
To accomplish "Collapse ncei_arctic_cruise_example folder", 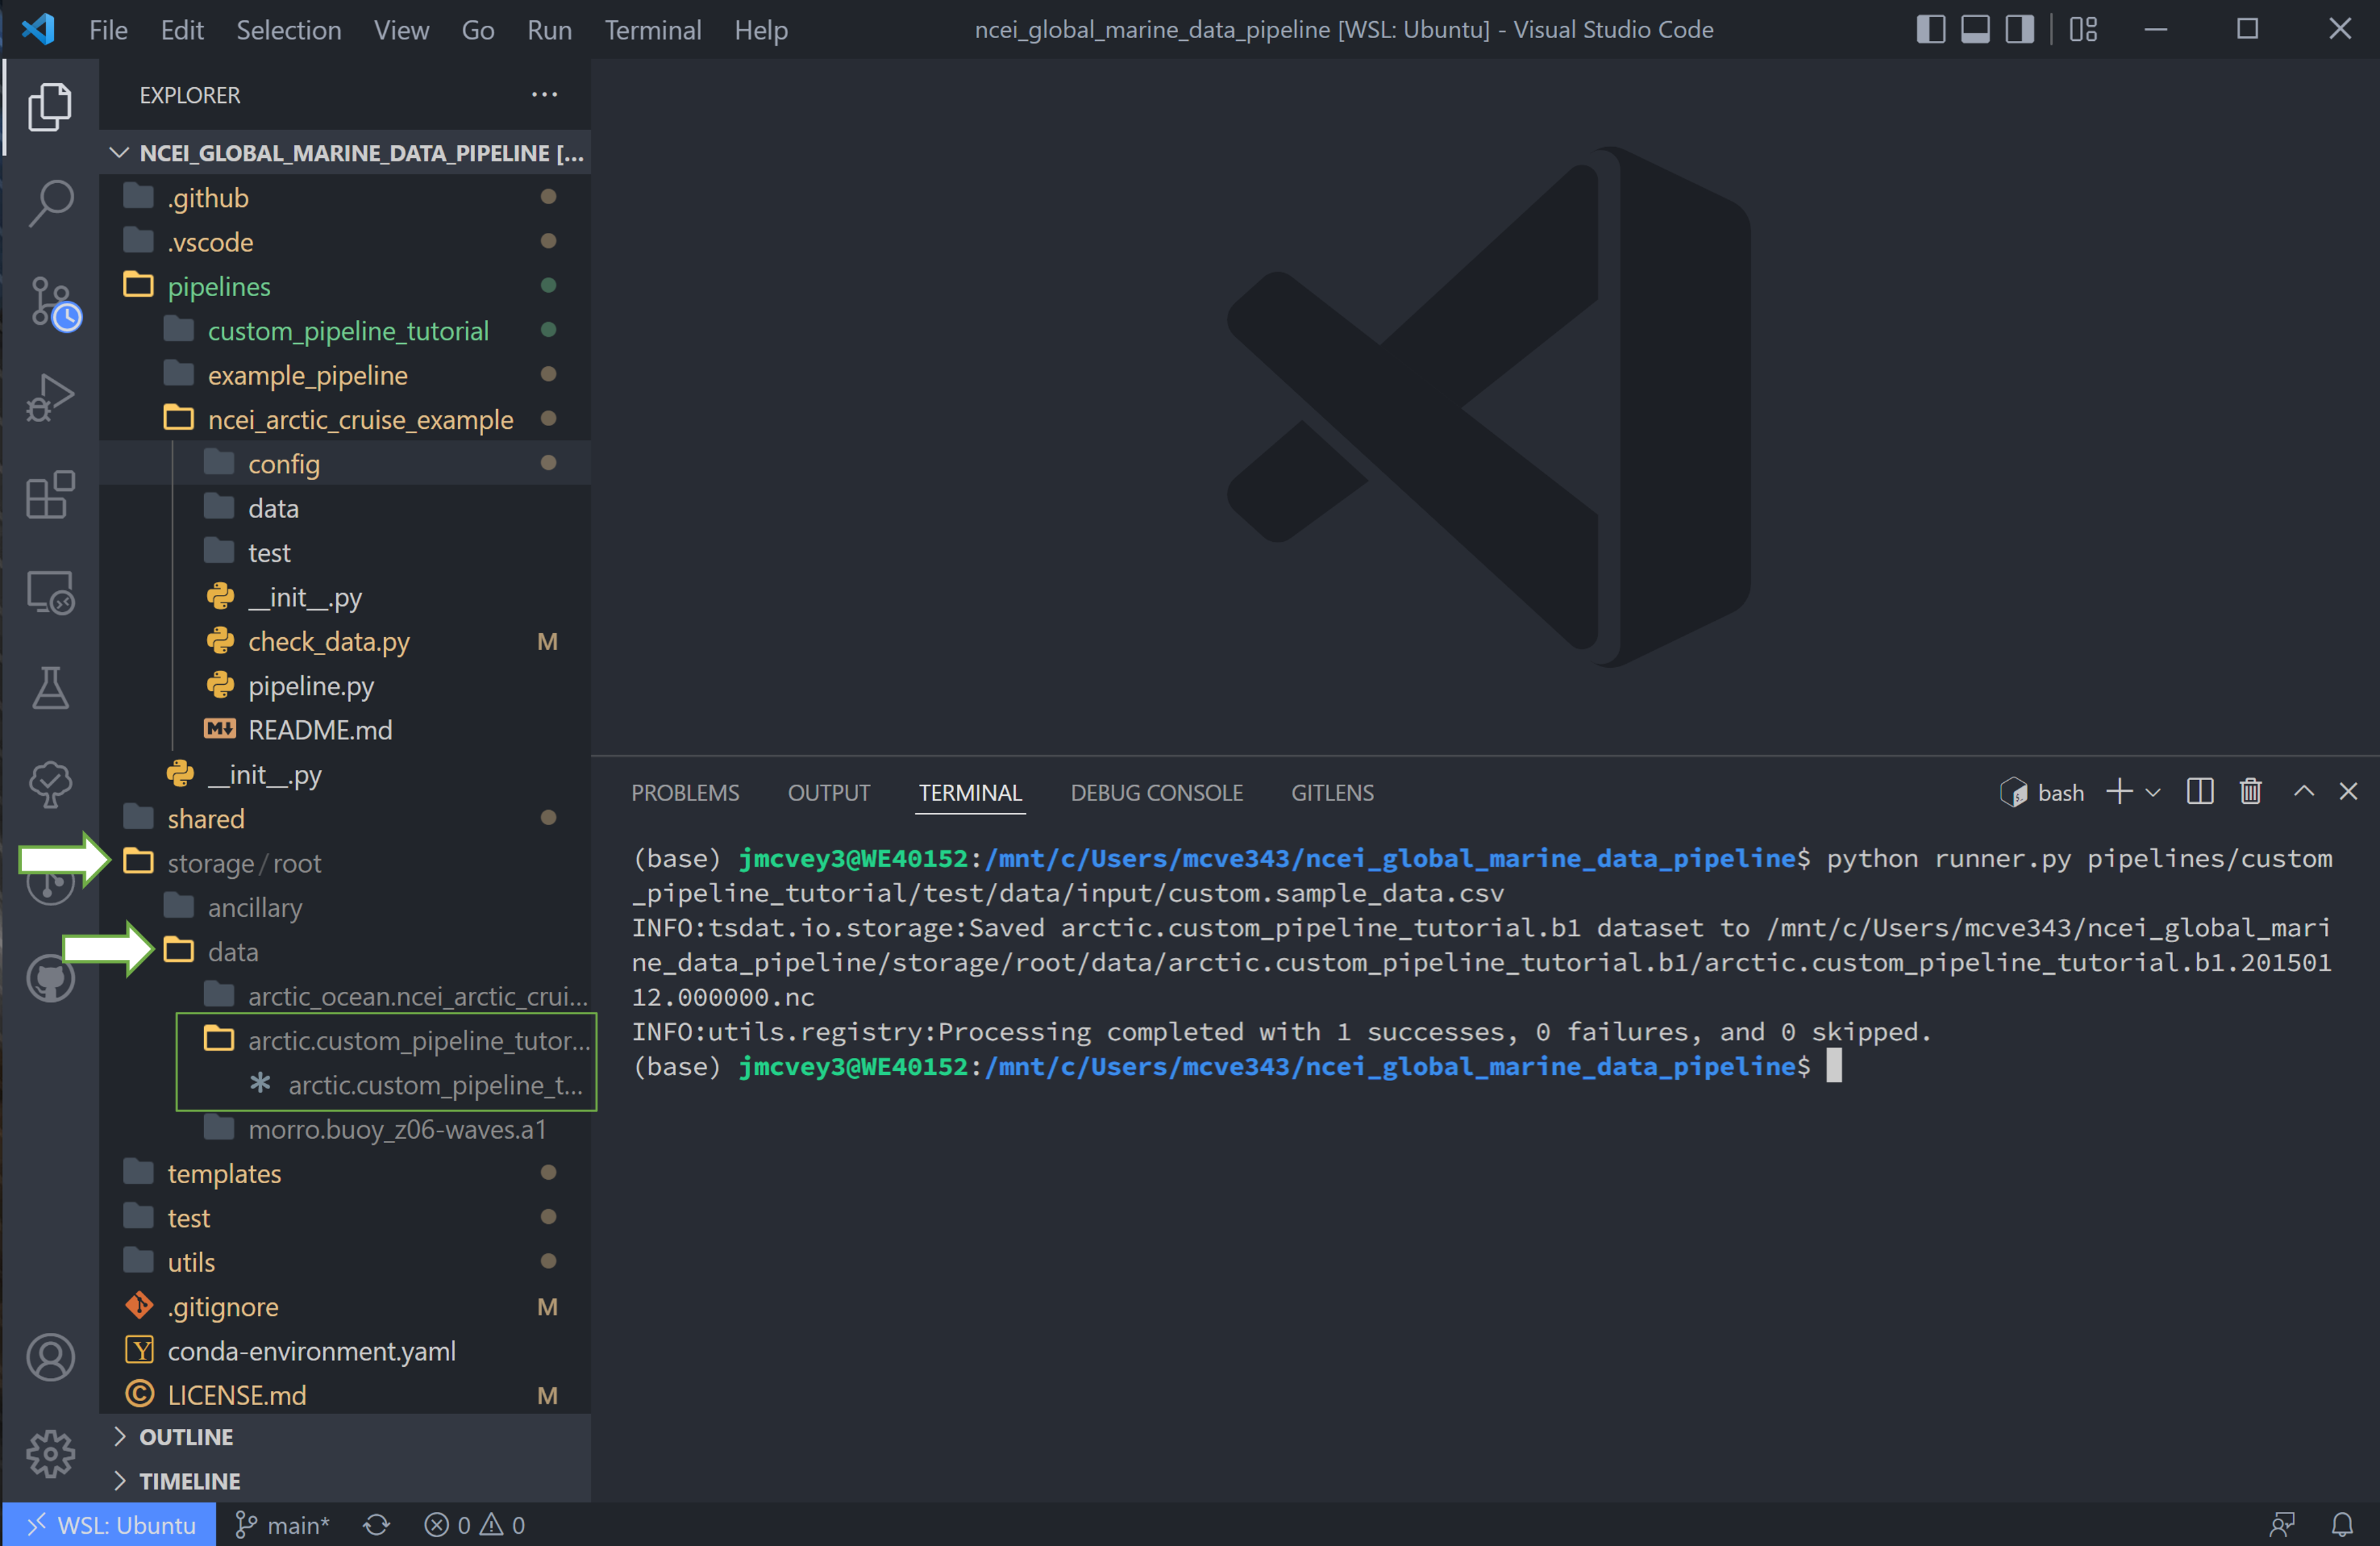I will tap(345, 419).
